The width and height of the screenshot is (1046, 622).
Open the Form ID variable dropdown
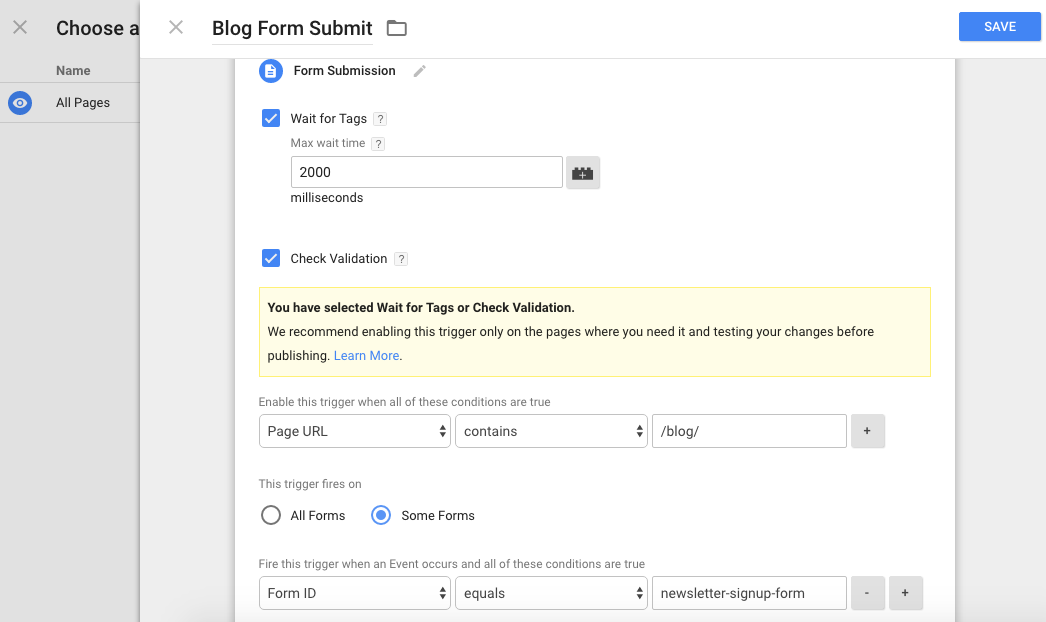coord(354,593)
